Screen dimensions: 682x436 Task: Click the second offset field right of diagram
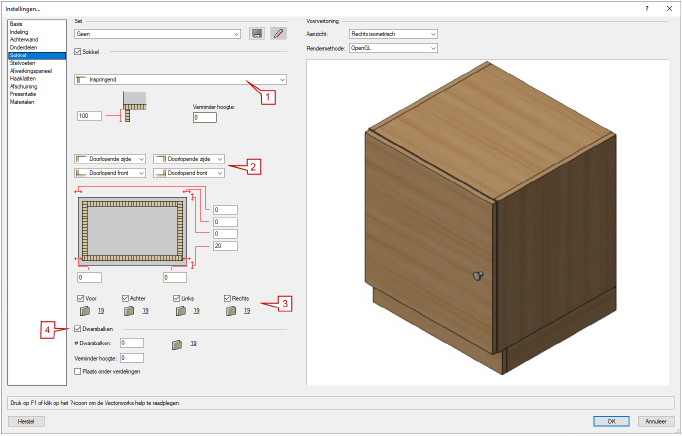coord(225,222)
